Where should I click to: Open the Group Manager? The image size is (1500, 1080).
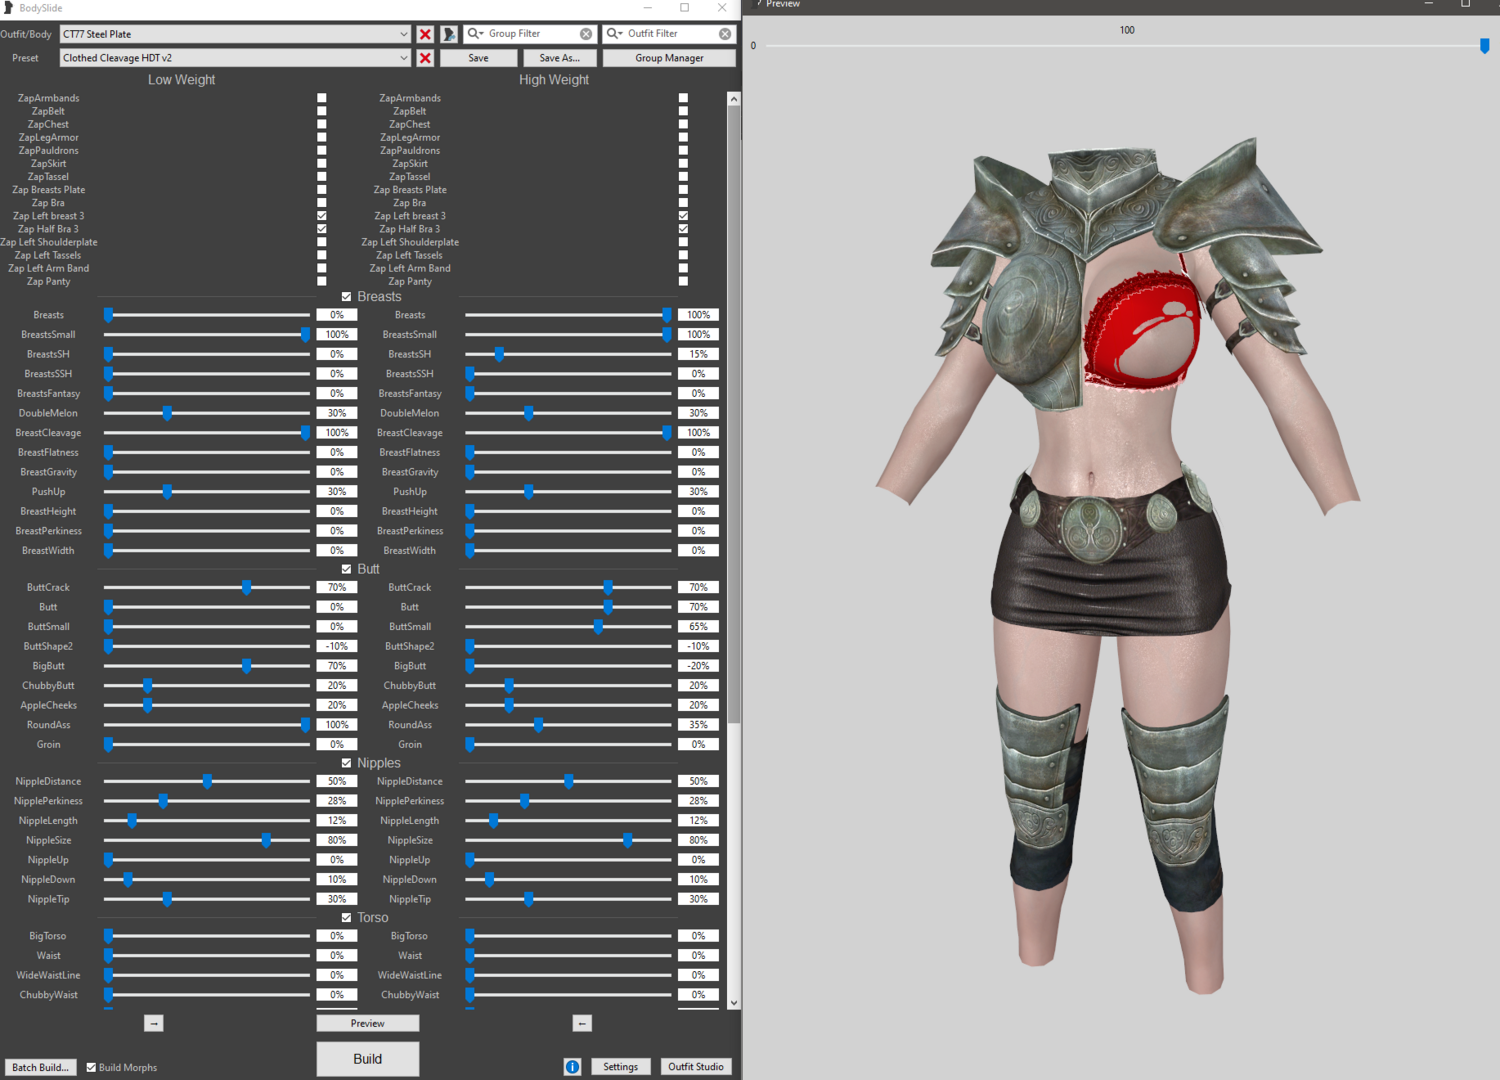(x=669, y=58)
